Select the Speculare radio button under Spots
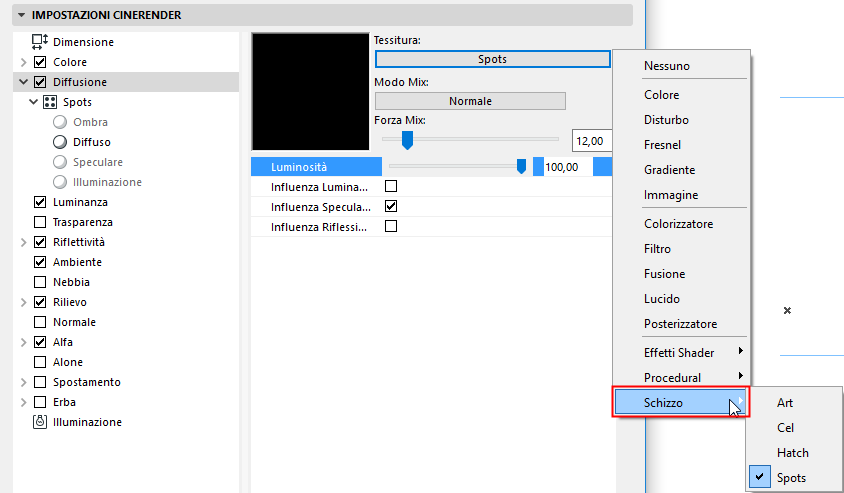 pos(60,162)
